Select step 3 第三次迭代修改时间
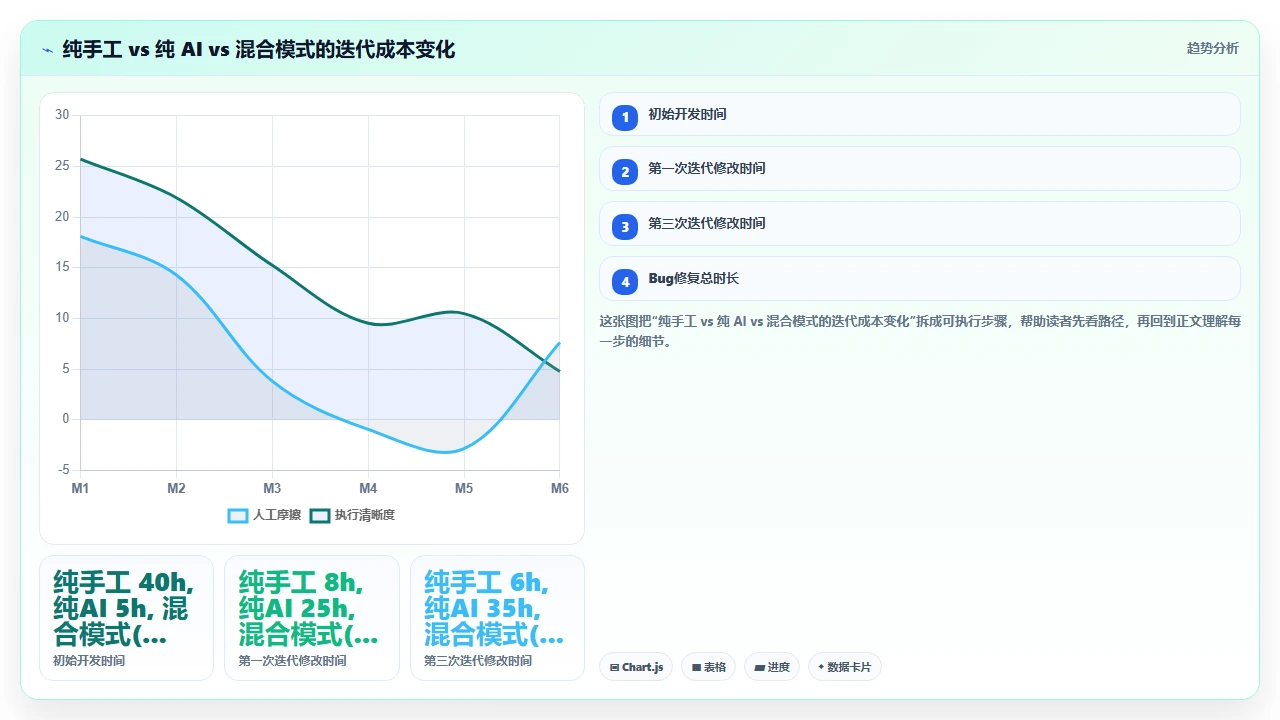 [919, 224]
